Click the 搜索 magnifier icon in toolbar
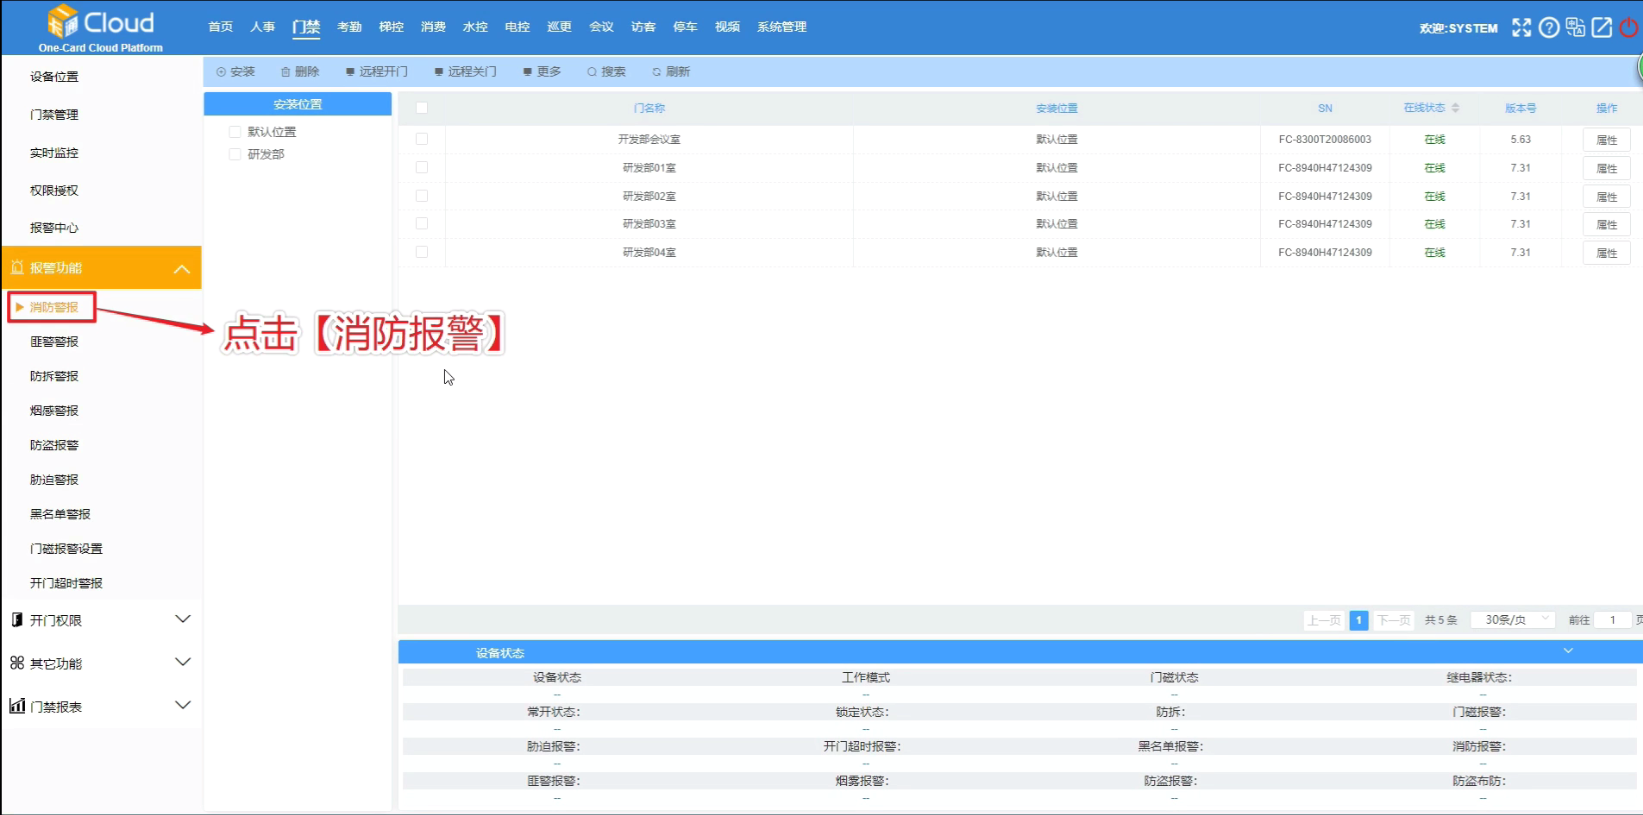Viewport: 1643px width, 815px height. click(x=592, y=72)
